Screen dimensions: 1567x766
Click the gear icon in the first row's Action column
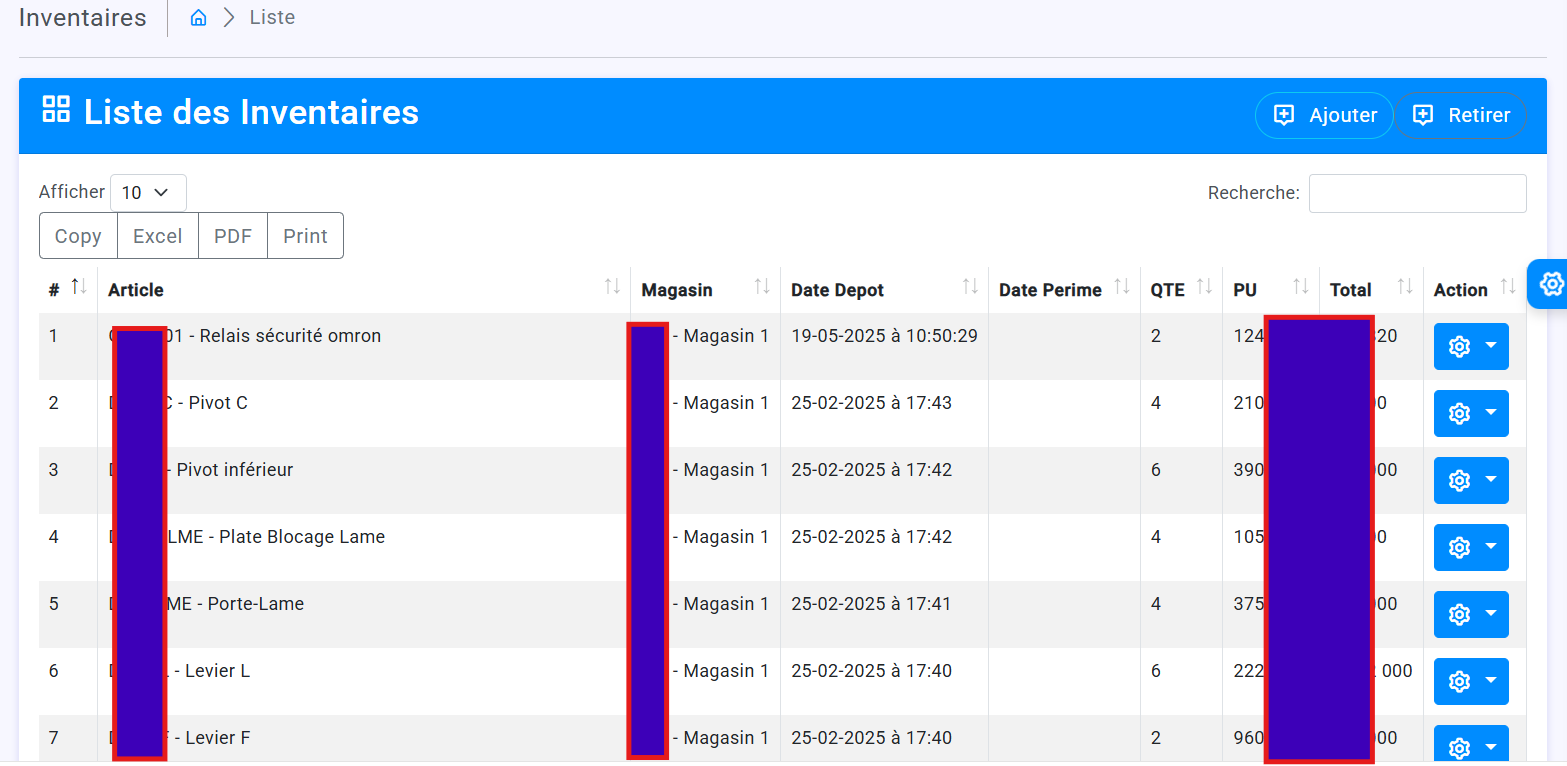point(1459,346)
